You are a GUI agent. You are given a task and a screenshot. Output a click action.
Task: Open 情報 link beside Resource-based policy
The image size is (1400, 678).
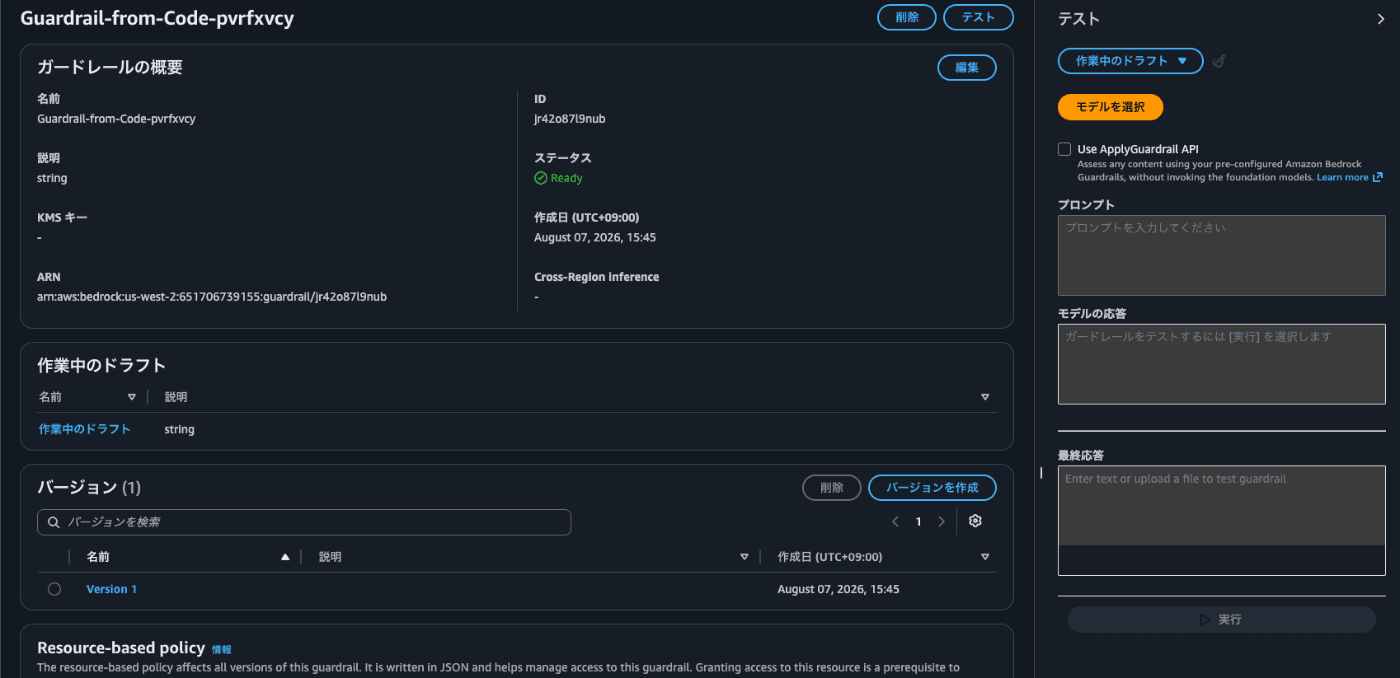pos(222,649)
